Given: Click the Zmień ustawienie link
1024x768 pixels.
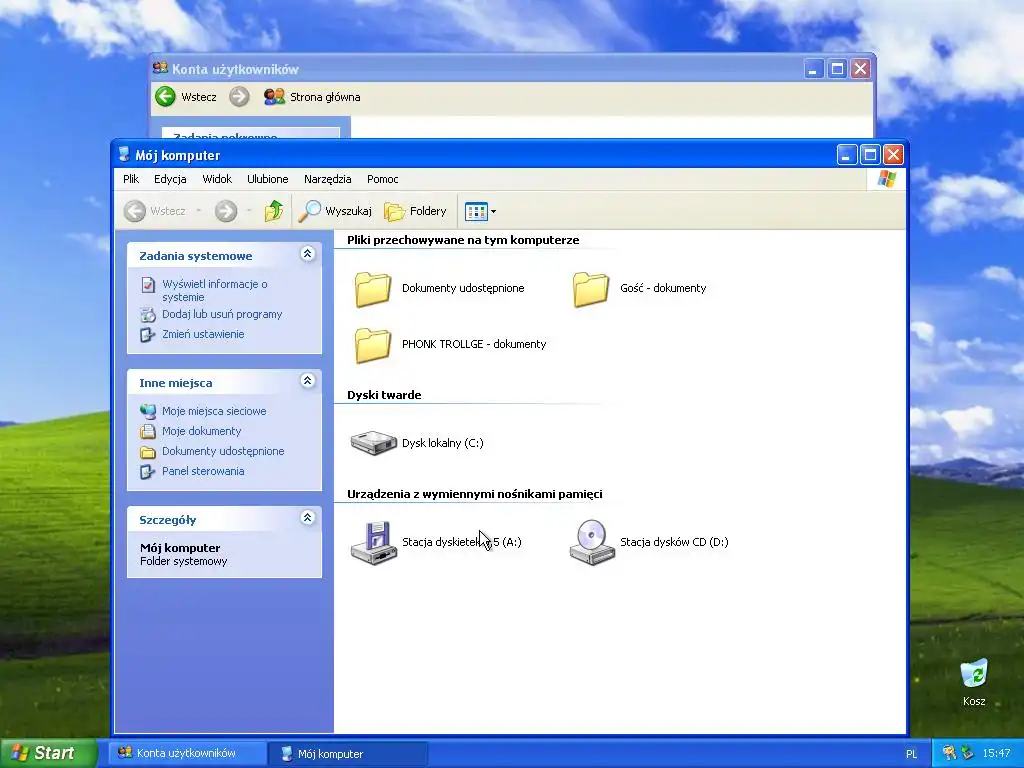Looking at the screenshot, I should (203, 334).
